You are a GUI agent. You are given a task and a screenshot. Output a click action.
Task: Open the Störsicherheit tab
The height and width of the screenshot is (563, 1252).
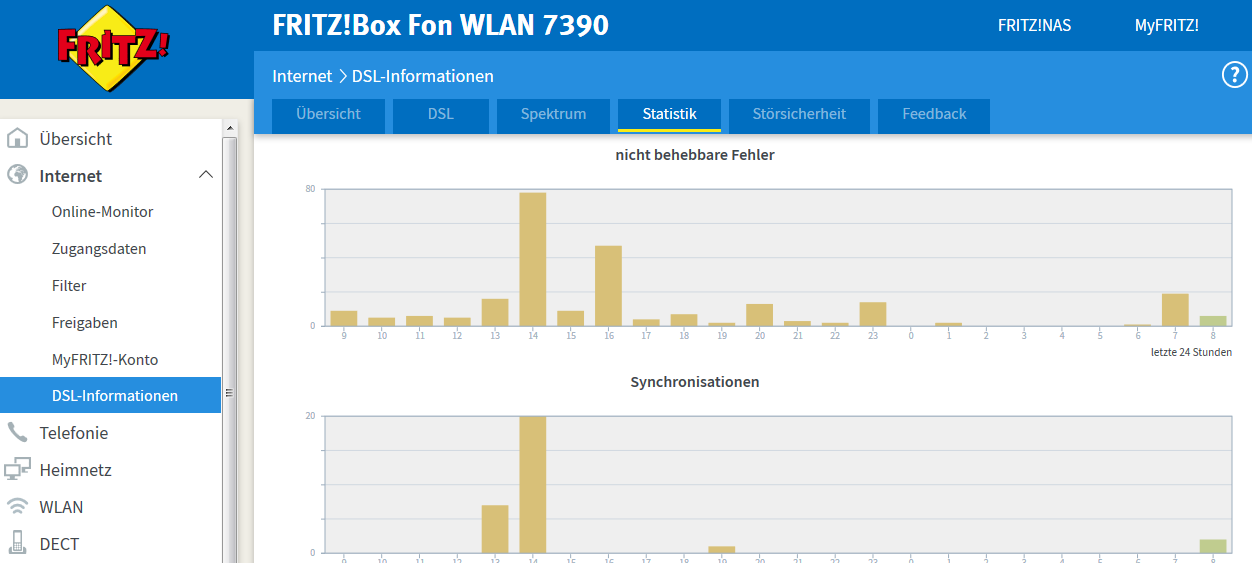click(x=799, y=115)
